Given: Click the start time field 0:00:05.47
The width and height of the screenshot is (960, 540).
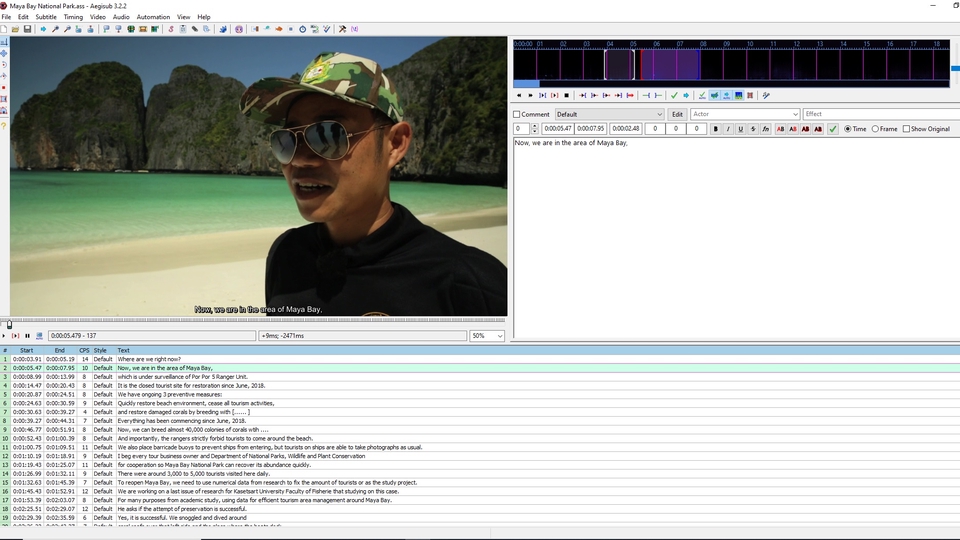Looking at the screenshot, I should (x=558, y=129).
